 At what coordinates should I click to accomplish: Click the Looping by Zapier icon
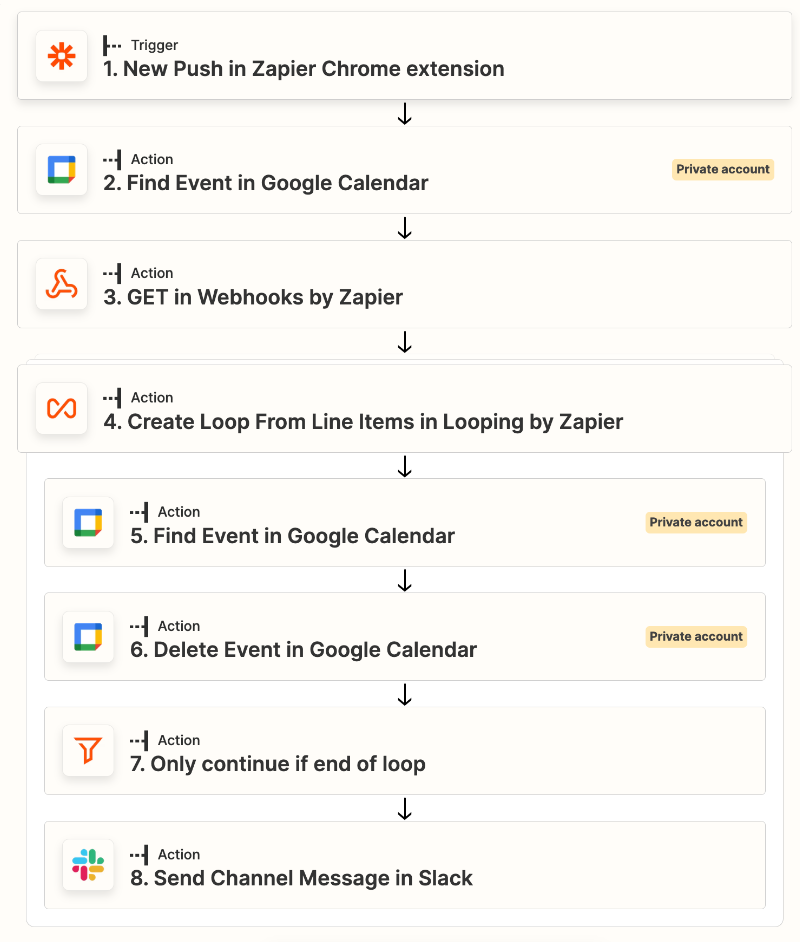point(61,409)
